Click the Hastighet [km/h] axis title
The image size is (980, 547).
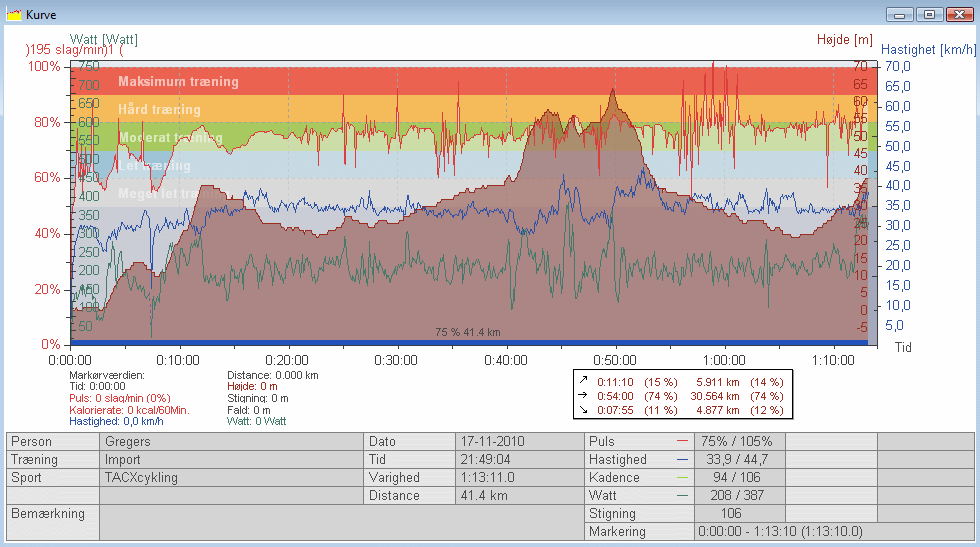(x=928, y=49)
